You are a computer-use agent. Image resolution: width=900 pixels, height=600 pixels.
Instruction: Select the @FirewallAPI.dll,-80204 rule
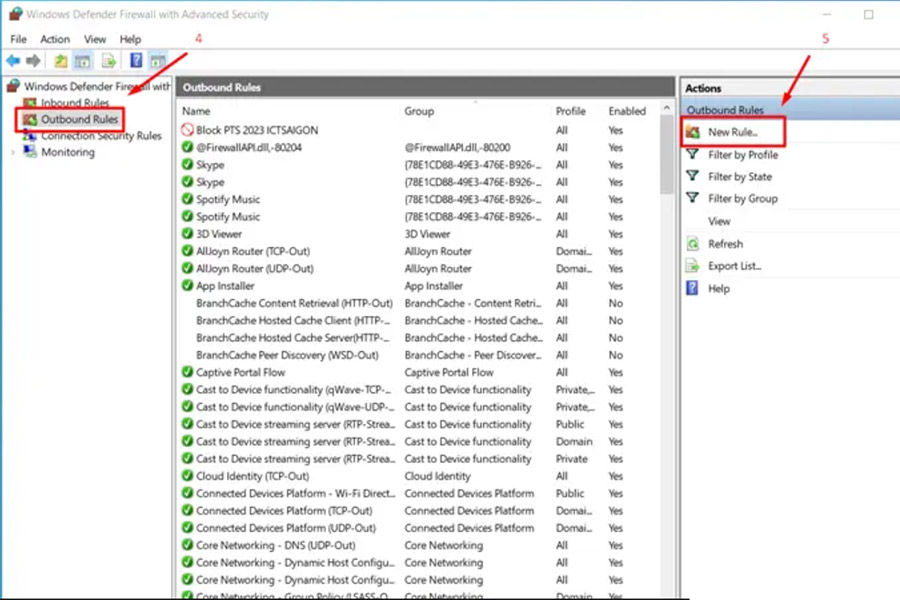[x=249, y=148]
